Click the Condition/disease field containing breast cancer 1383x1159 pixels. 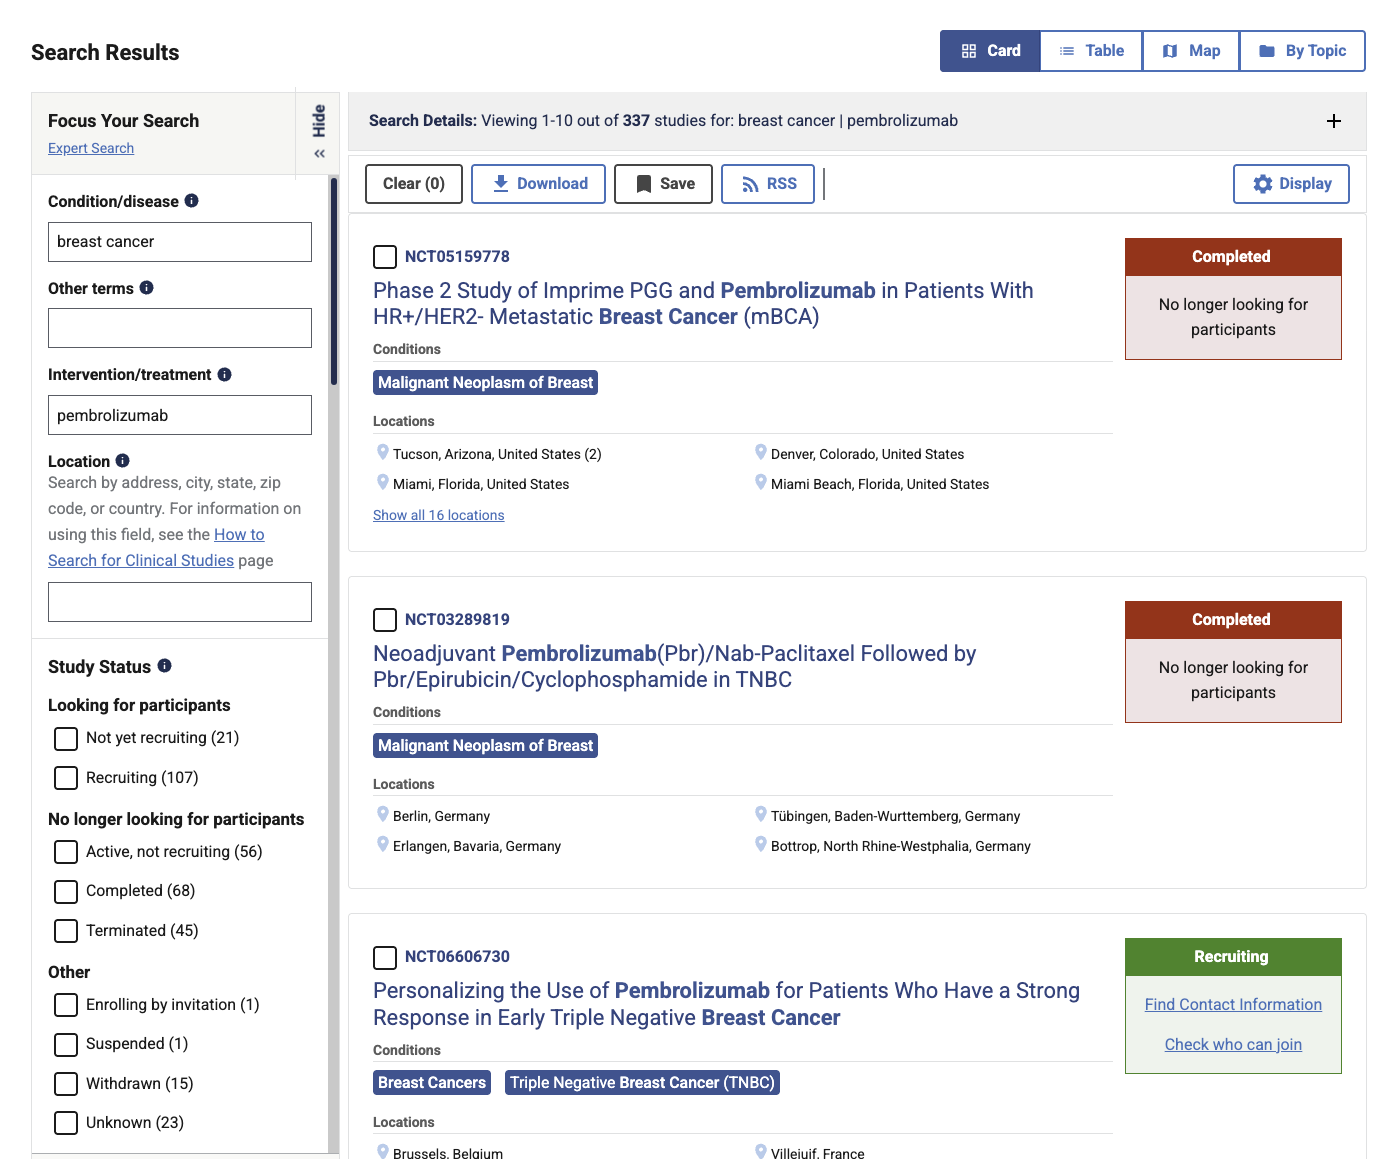(180, 242)
